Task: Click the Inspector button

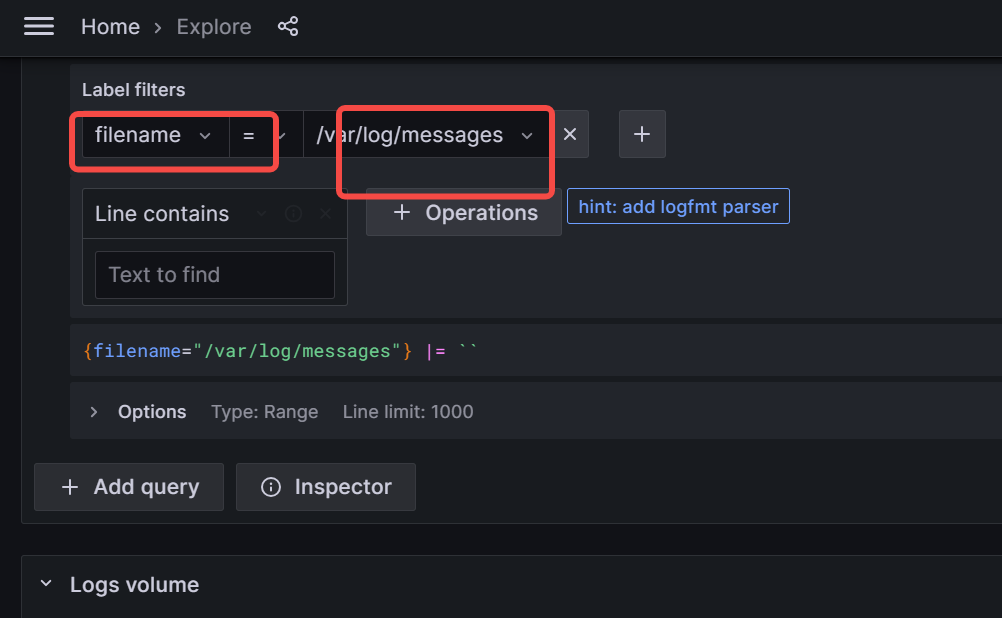Action: 326,487
